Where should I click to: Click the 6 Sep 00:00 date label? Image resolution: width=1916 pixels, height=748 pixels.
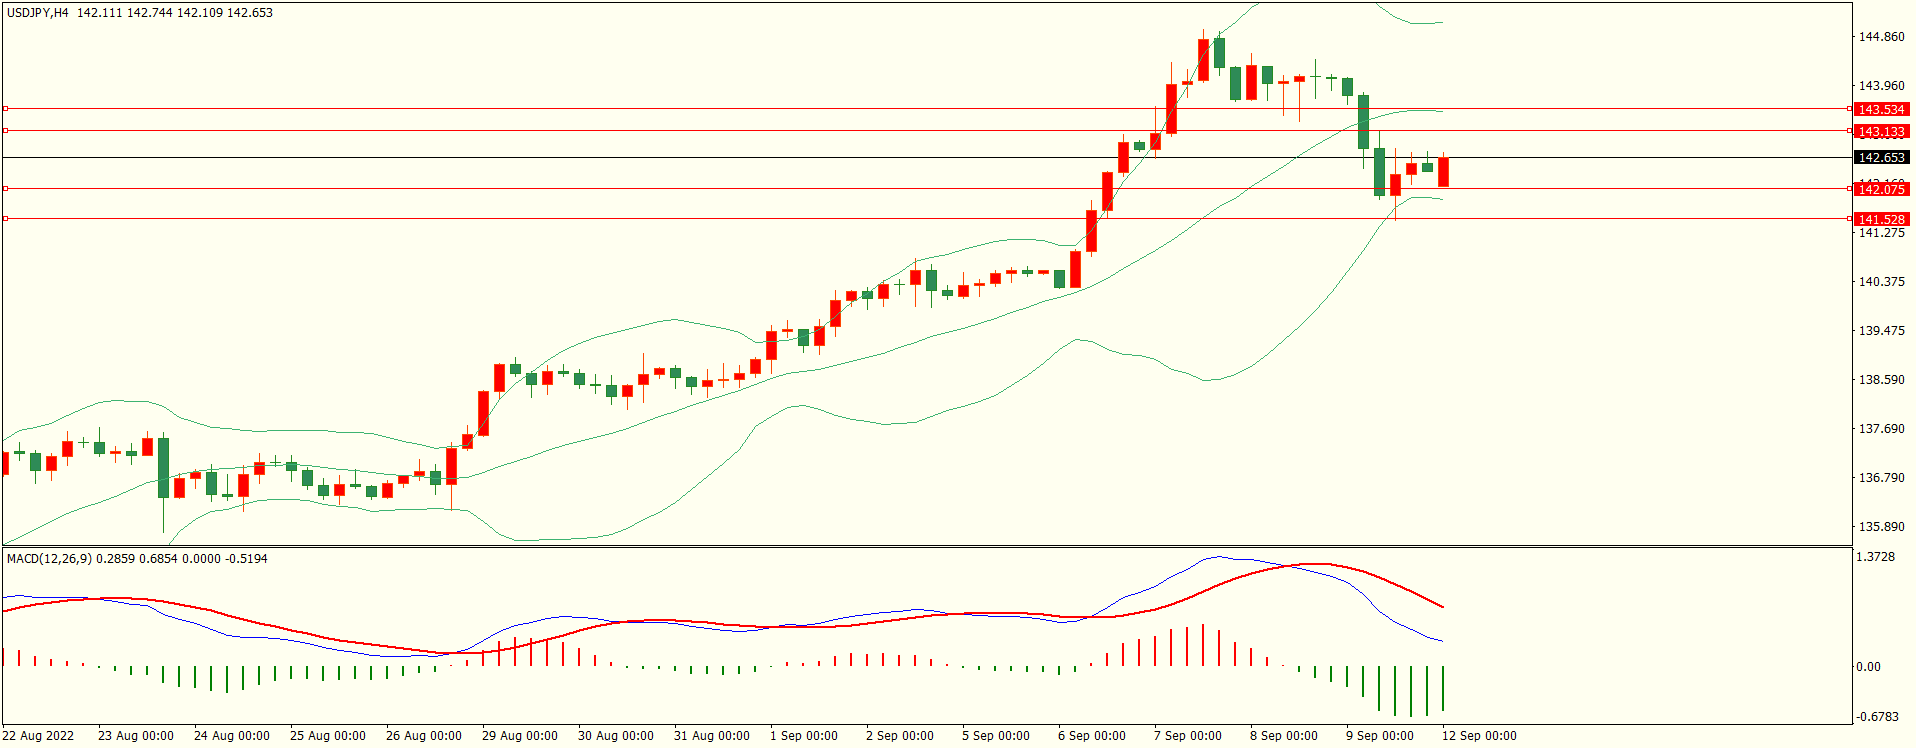coord(1092,736)
